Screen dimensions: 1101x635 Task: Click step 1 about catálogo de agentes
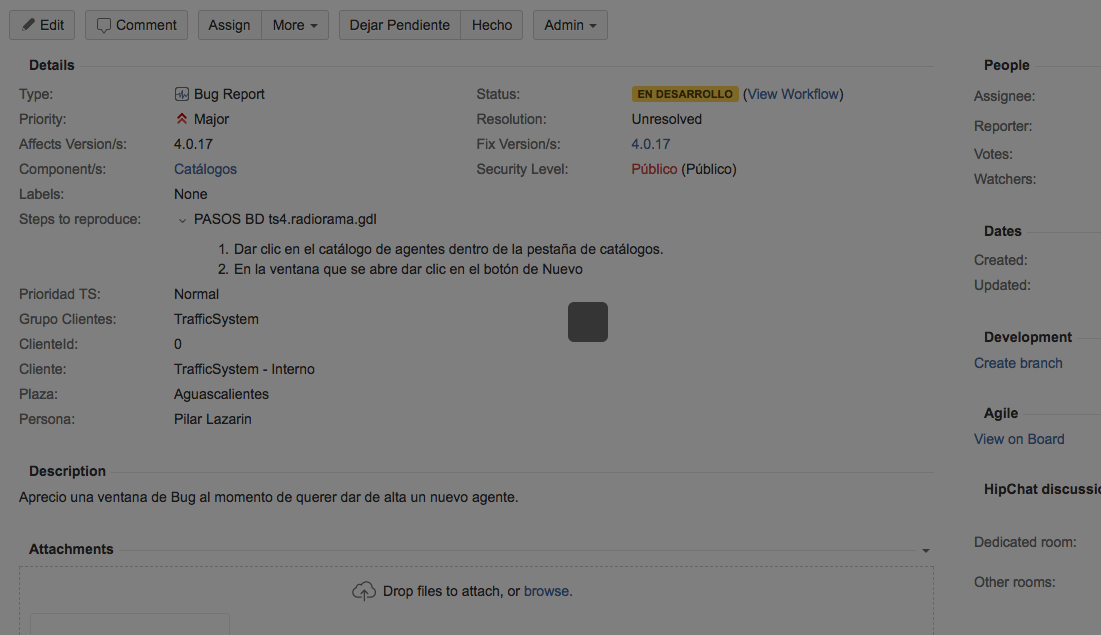(448, 249)
